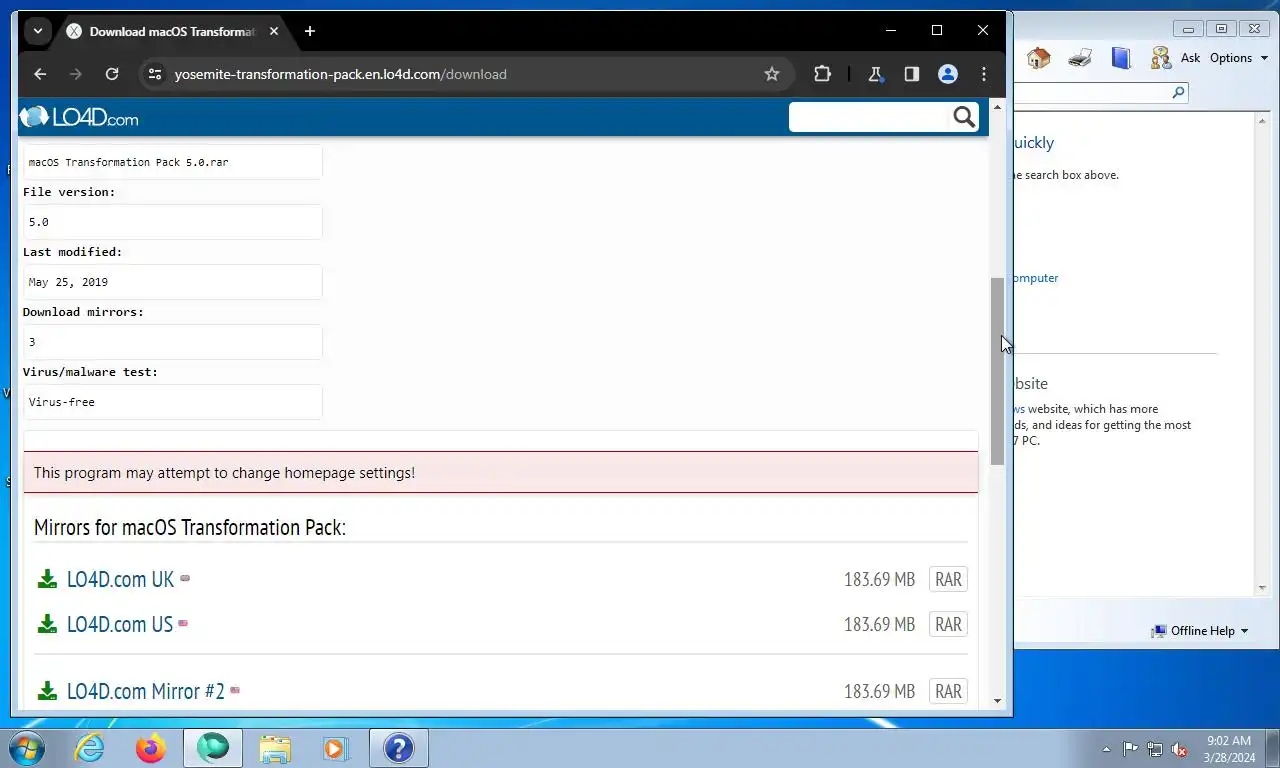1280x768 pixels.
Task: Reload the lo4d download page
Action: pos(112,74)
